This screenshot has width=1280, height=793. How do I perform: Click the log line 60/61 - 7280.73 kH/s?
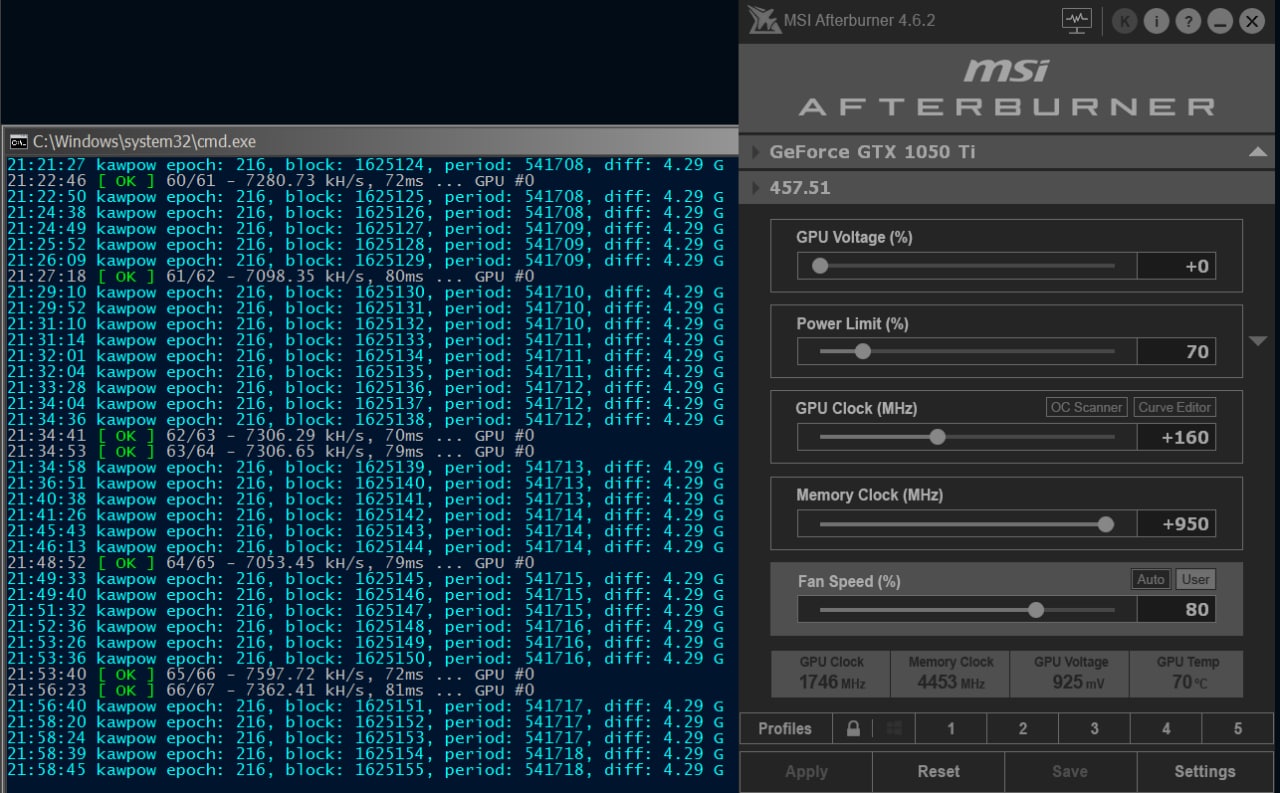click(270, 180)
